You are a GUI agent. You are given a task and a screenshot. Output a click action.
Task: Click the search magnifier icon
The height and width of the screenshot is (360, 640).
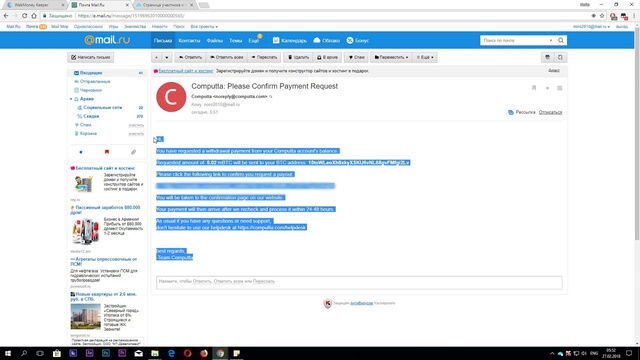tap(561, 40)
